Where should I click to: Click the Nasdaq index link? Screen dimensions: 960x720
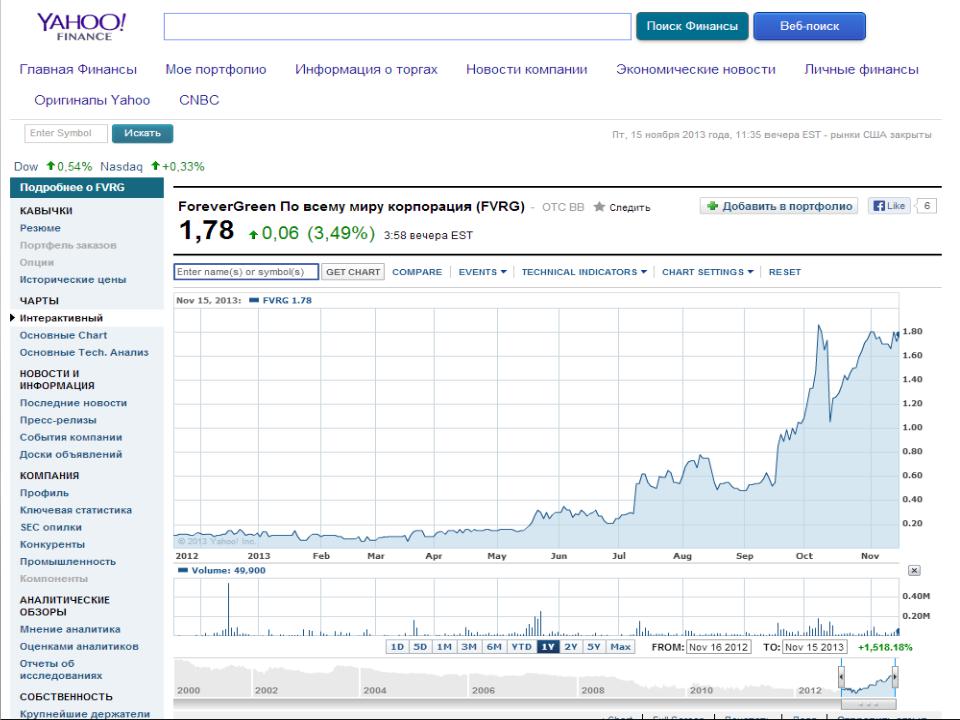tap(121, 167)
